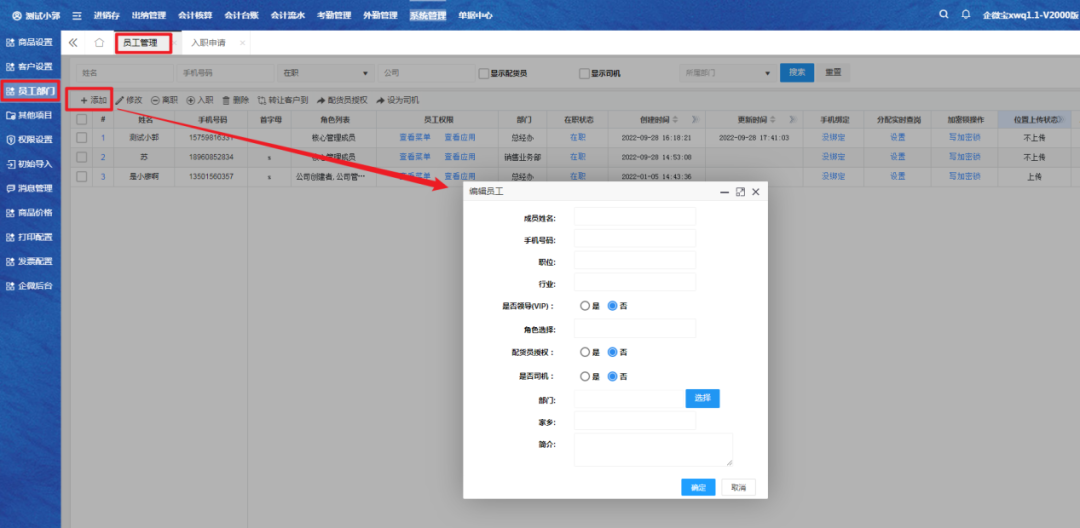Open the notification bell icon

966,15
